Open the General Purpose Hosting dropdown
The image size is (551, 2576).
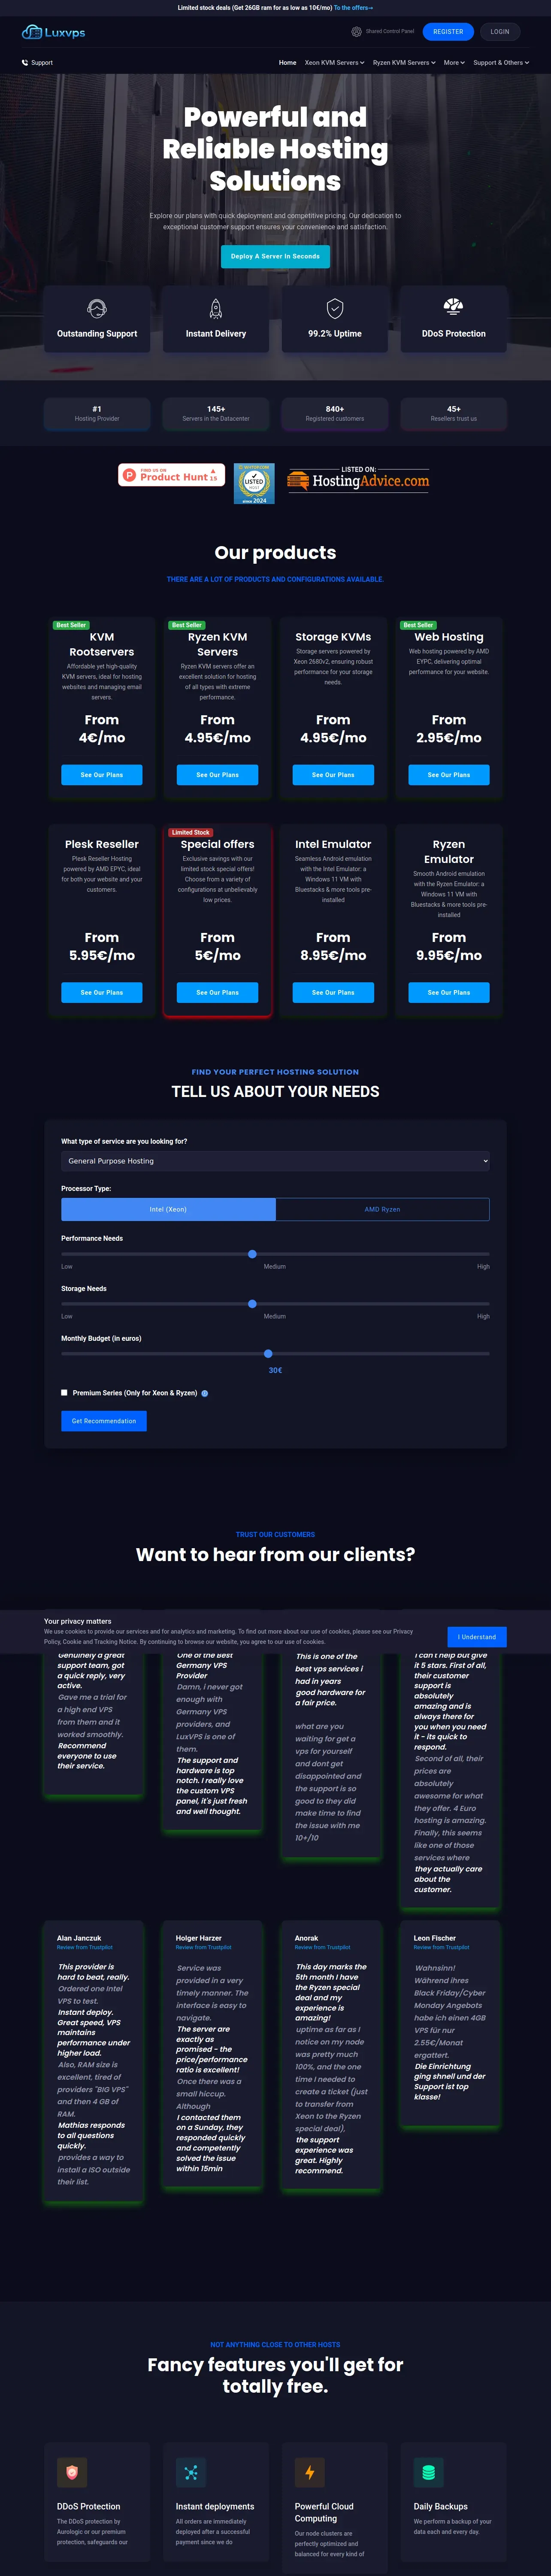pos(275,1161)
